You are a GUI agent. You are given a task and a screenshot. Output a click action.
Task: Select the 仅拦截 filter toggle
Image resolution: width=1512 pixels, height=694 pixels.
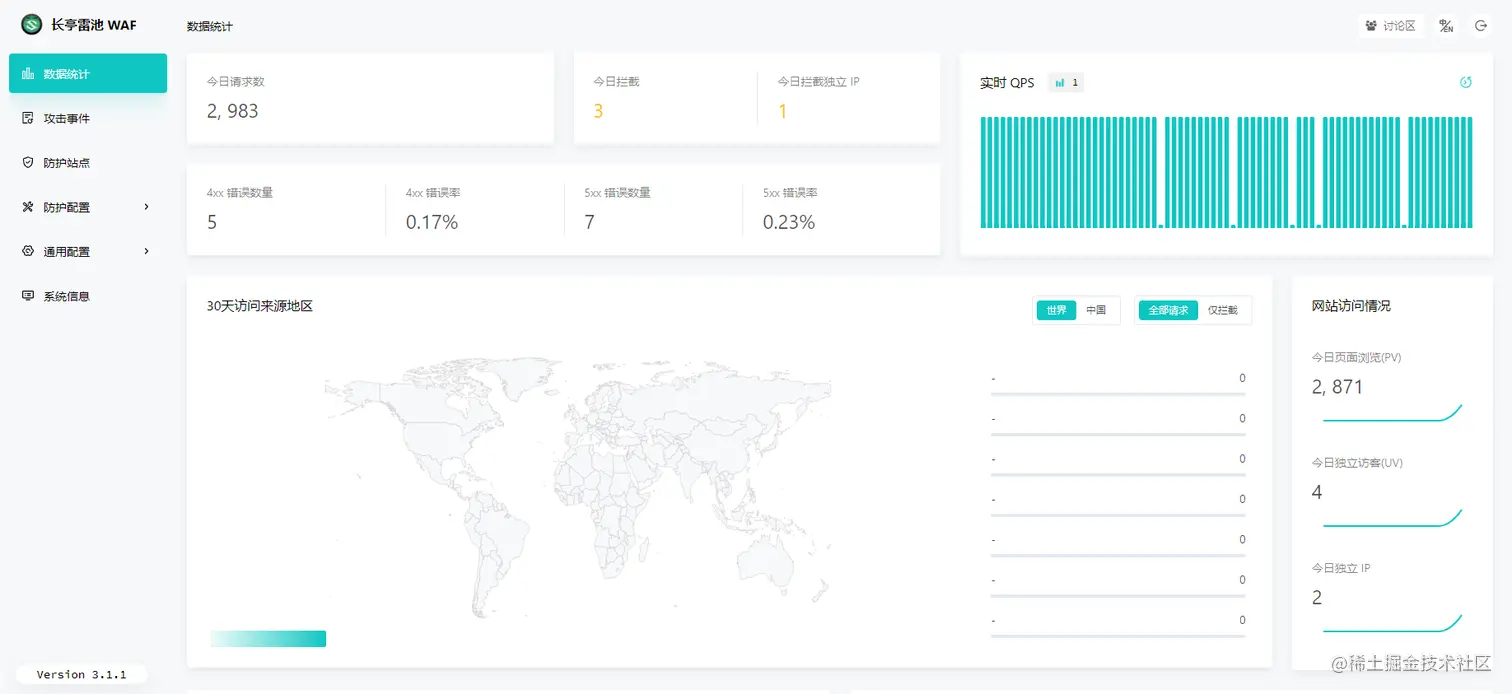click(x=1222, y=310)
